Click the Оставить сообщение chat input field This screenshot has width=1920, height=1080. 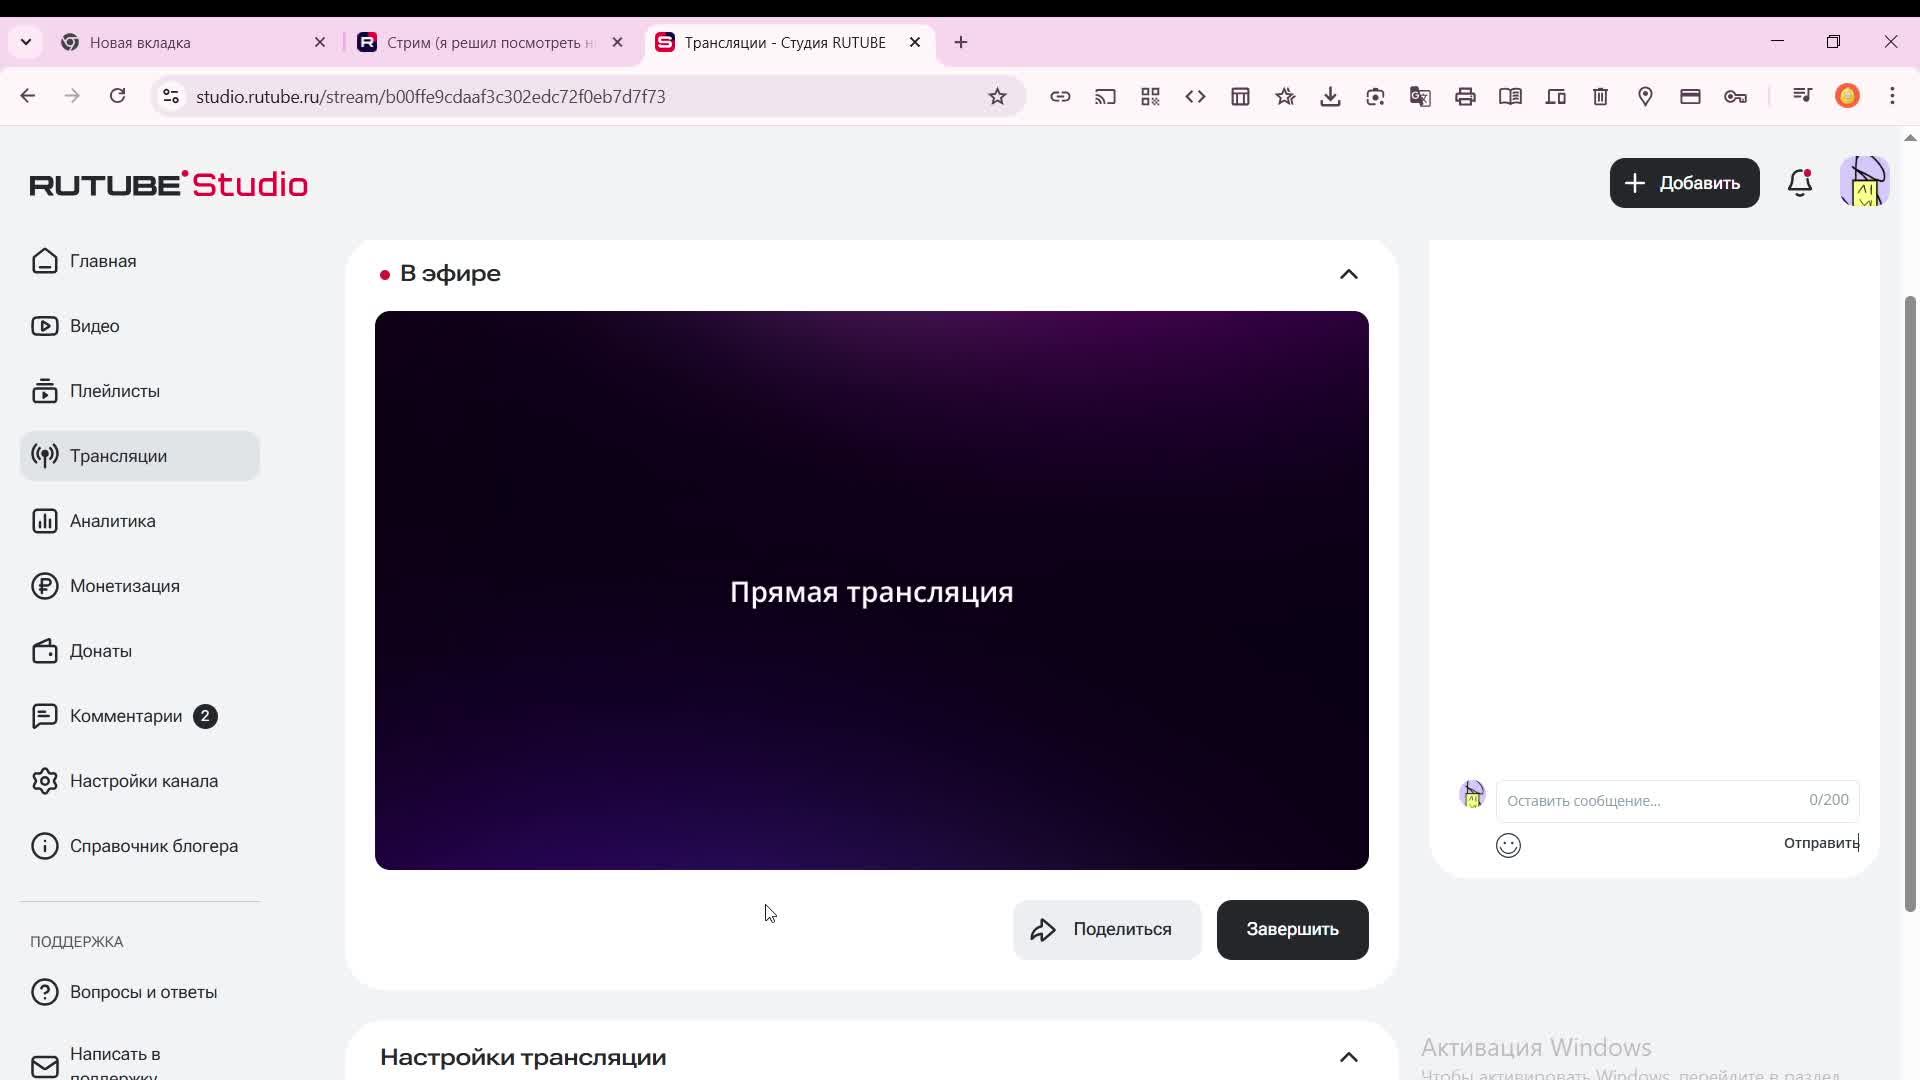(1650, 801)
